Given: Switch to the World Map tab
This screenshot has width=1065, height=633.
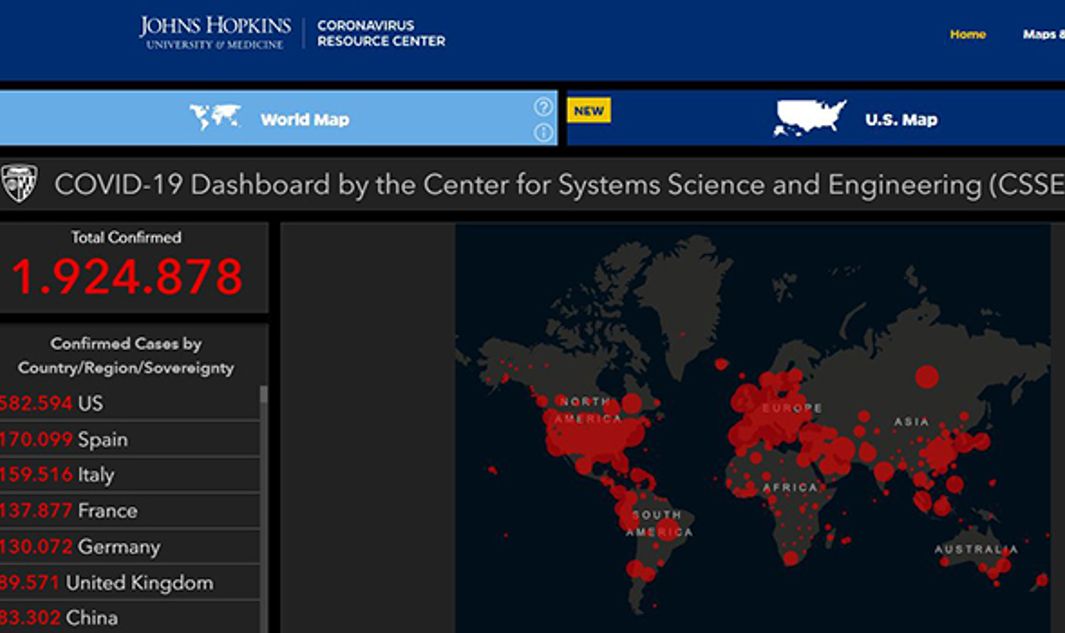Looking at the screenshot, I should point(304,119).
